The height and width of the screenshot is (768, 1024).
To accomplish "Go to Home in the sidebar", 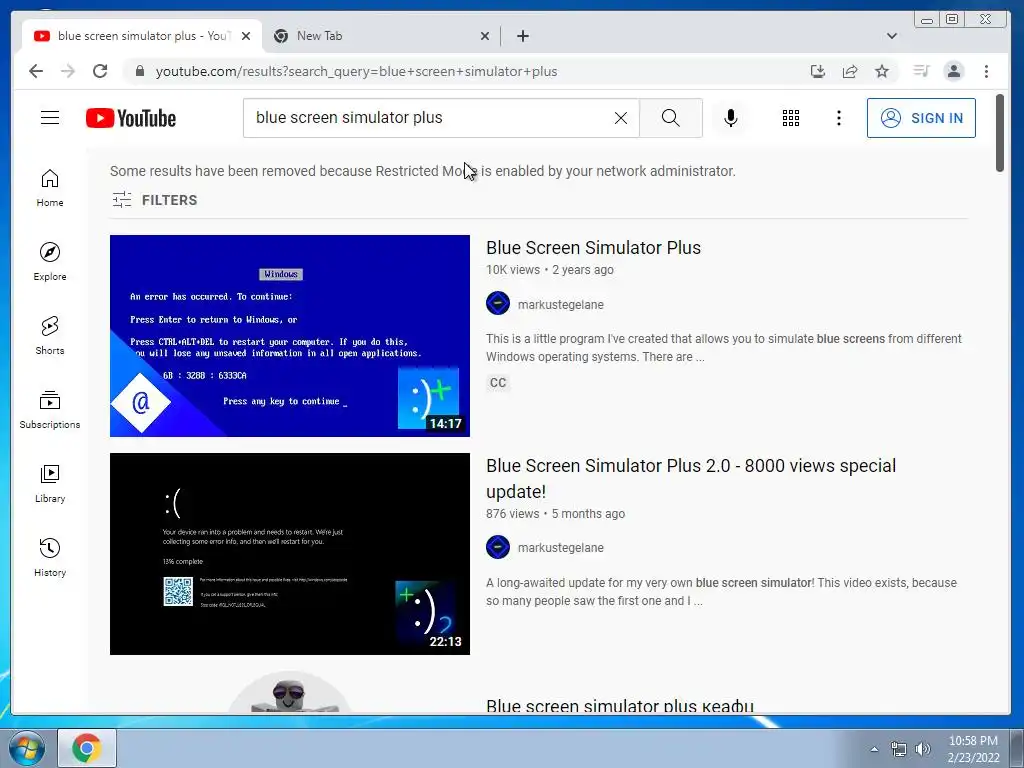I will point(50,188).
